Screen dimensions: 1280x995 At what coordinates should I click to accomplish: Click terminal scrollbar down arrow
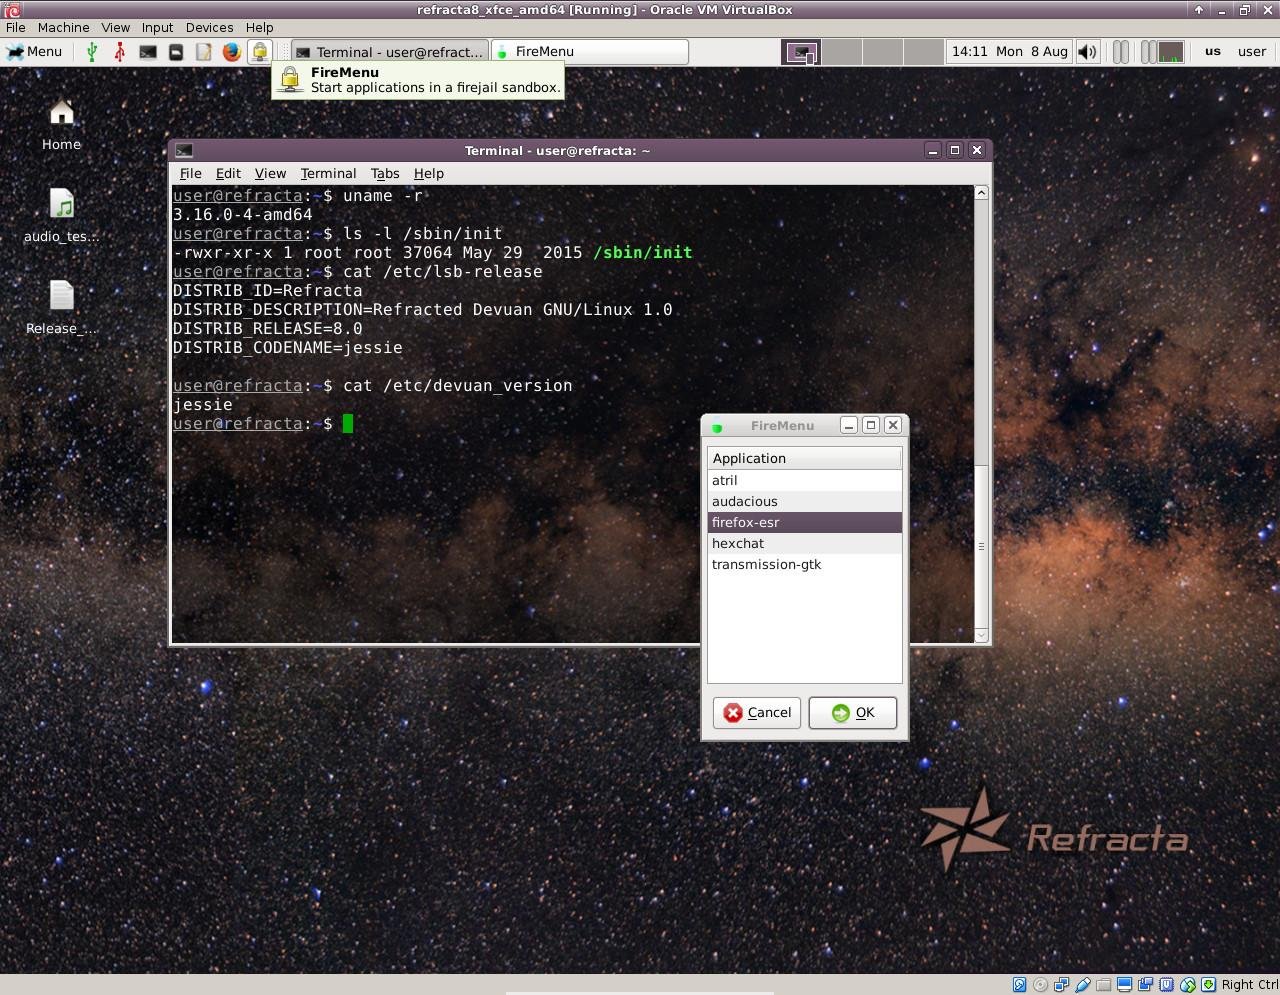[981, 635]
